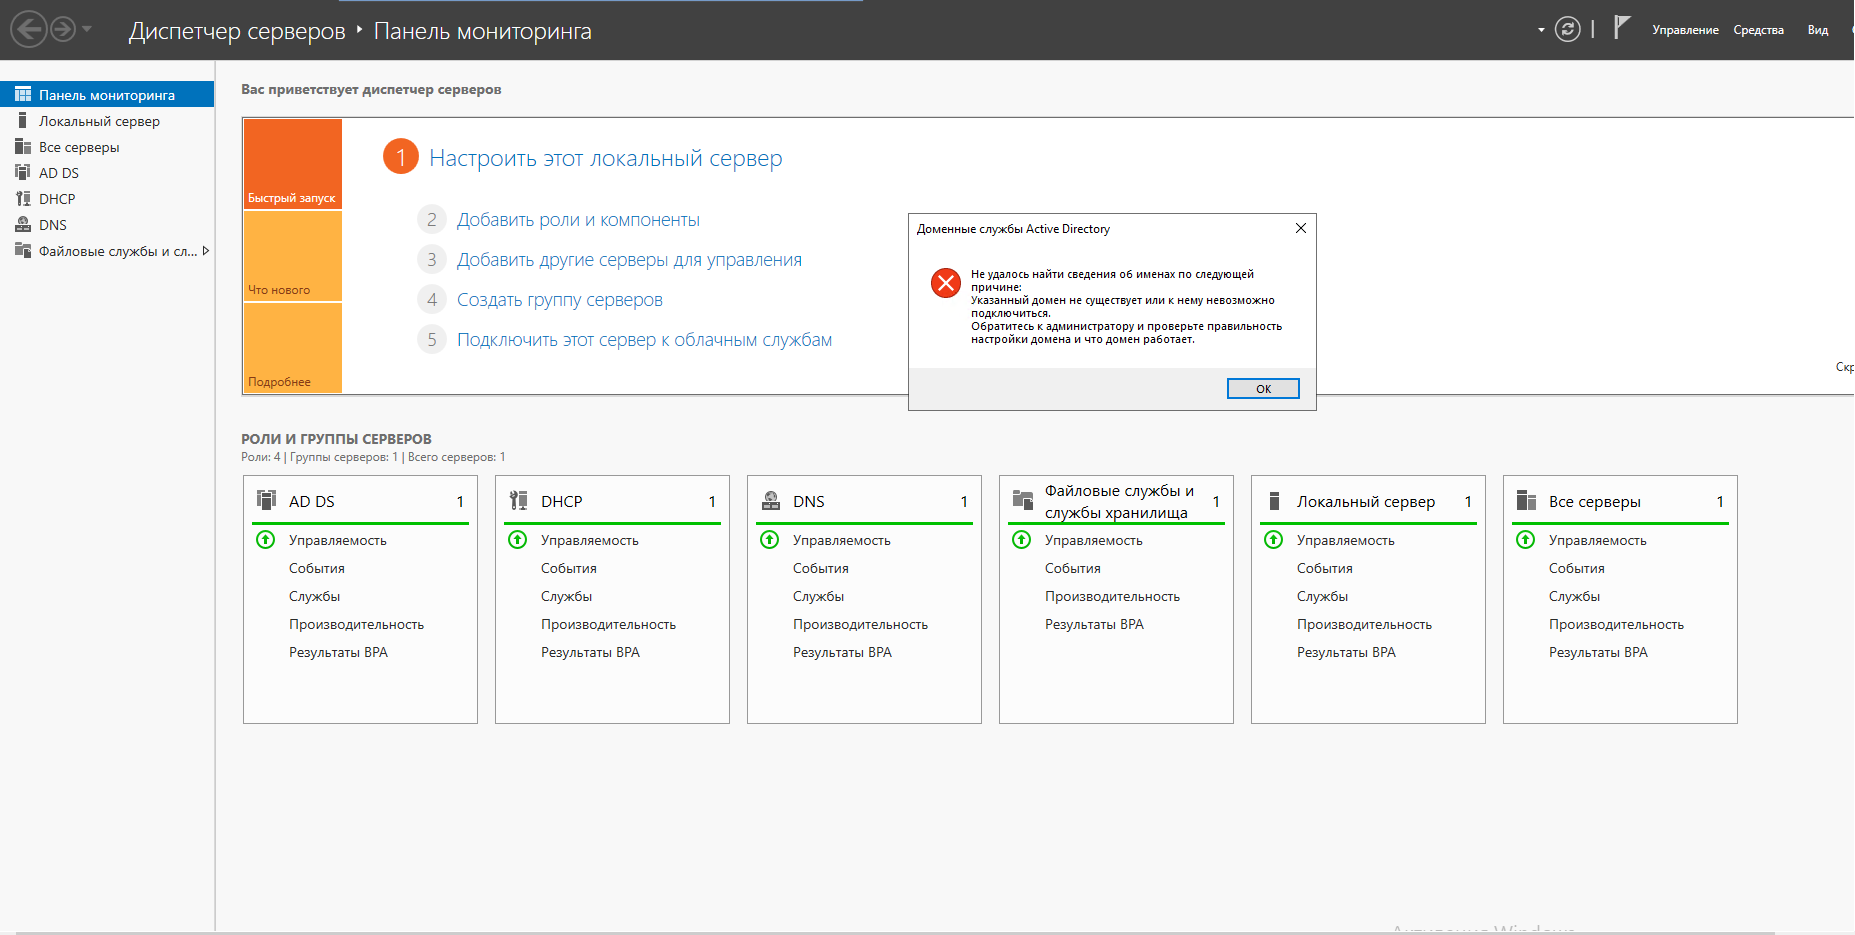Image resolution: width=1855 pixels, height=935 pixels.
Task: Click OK in the Active Directory error dialog
Action: click(x=1263, y=389)
